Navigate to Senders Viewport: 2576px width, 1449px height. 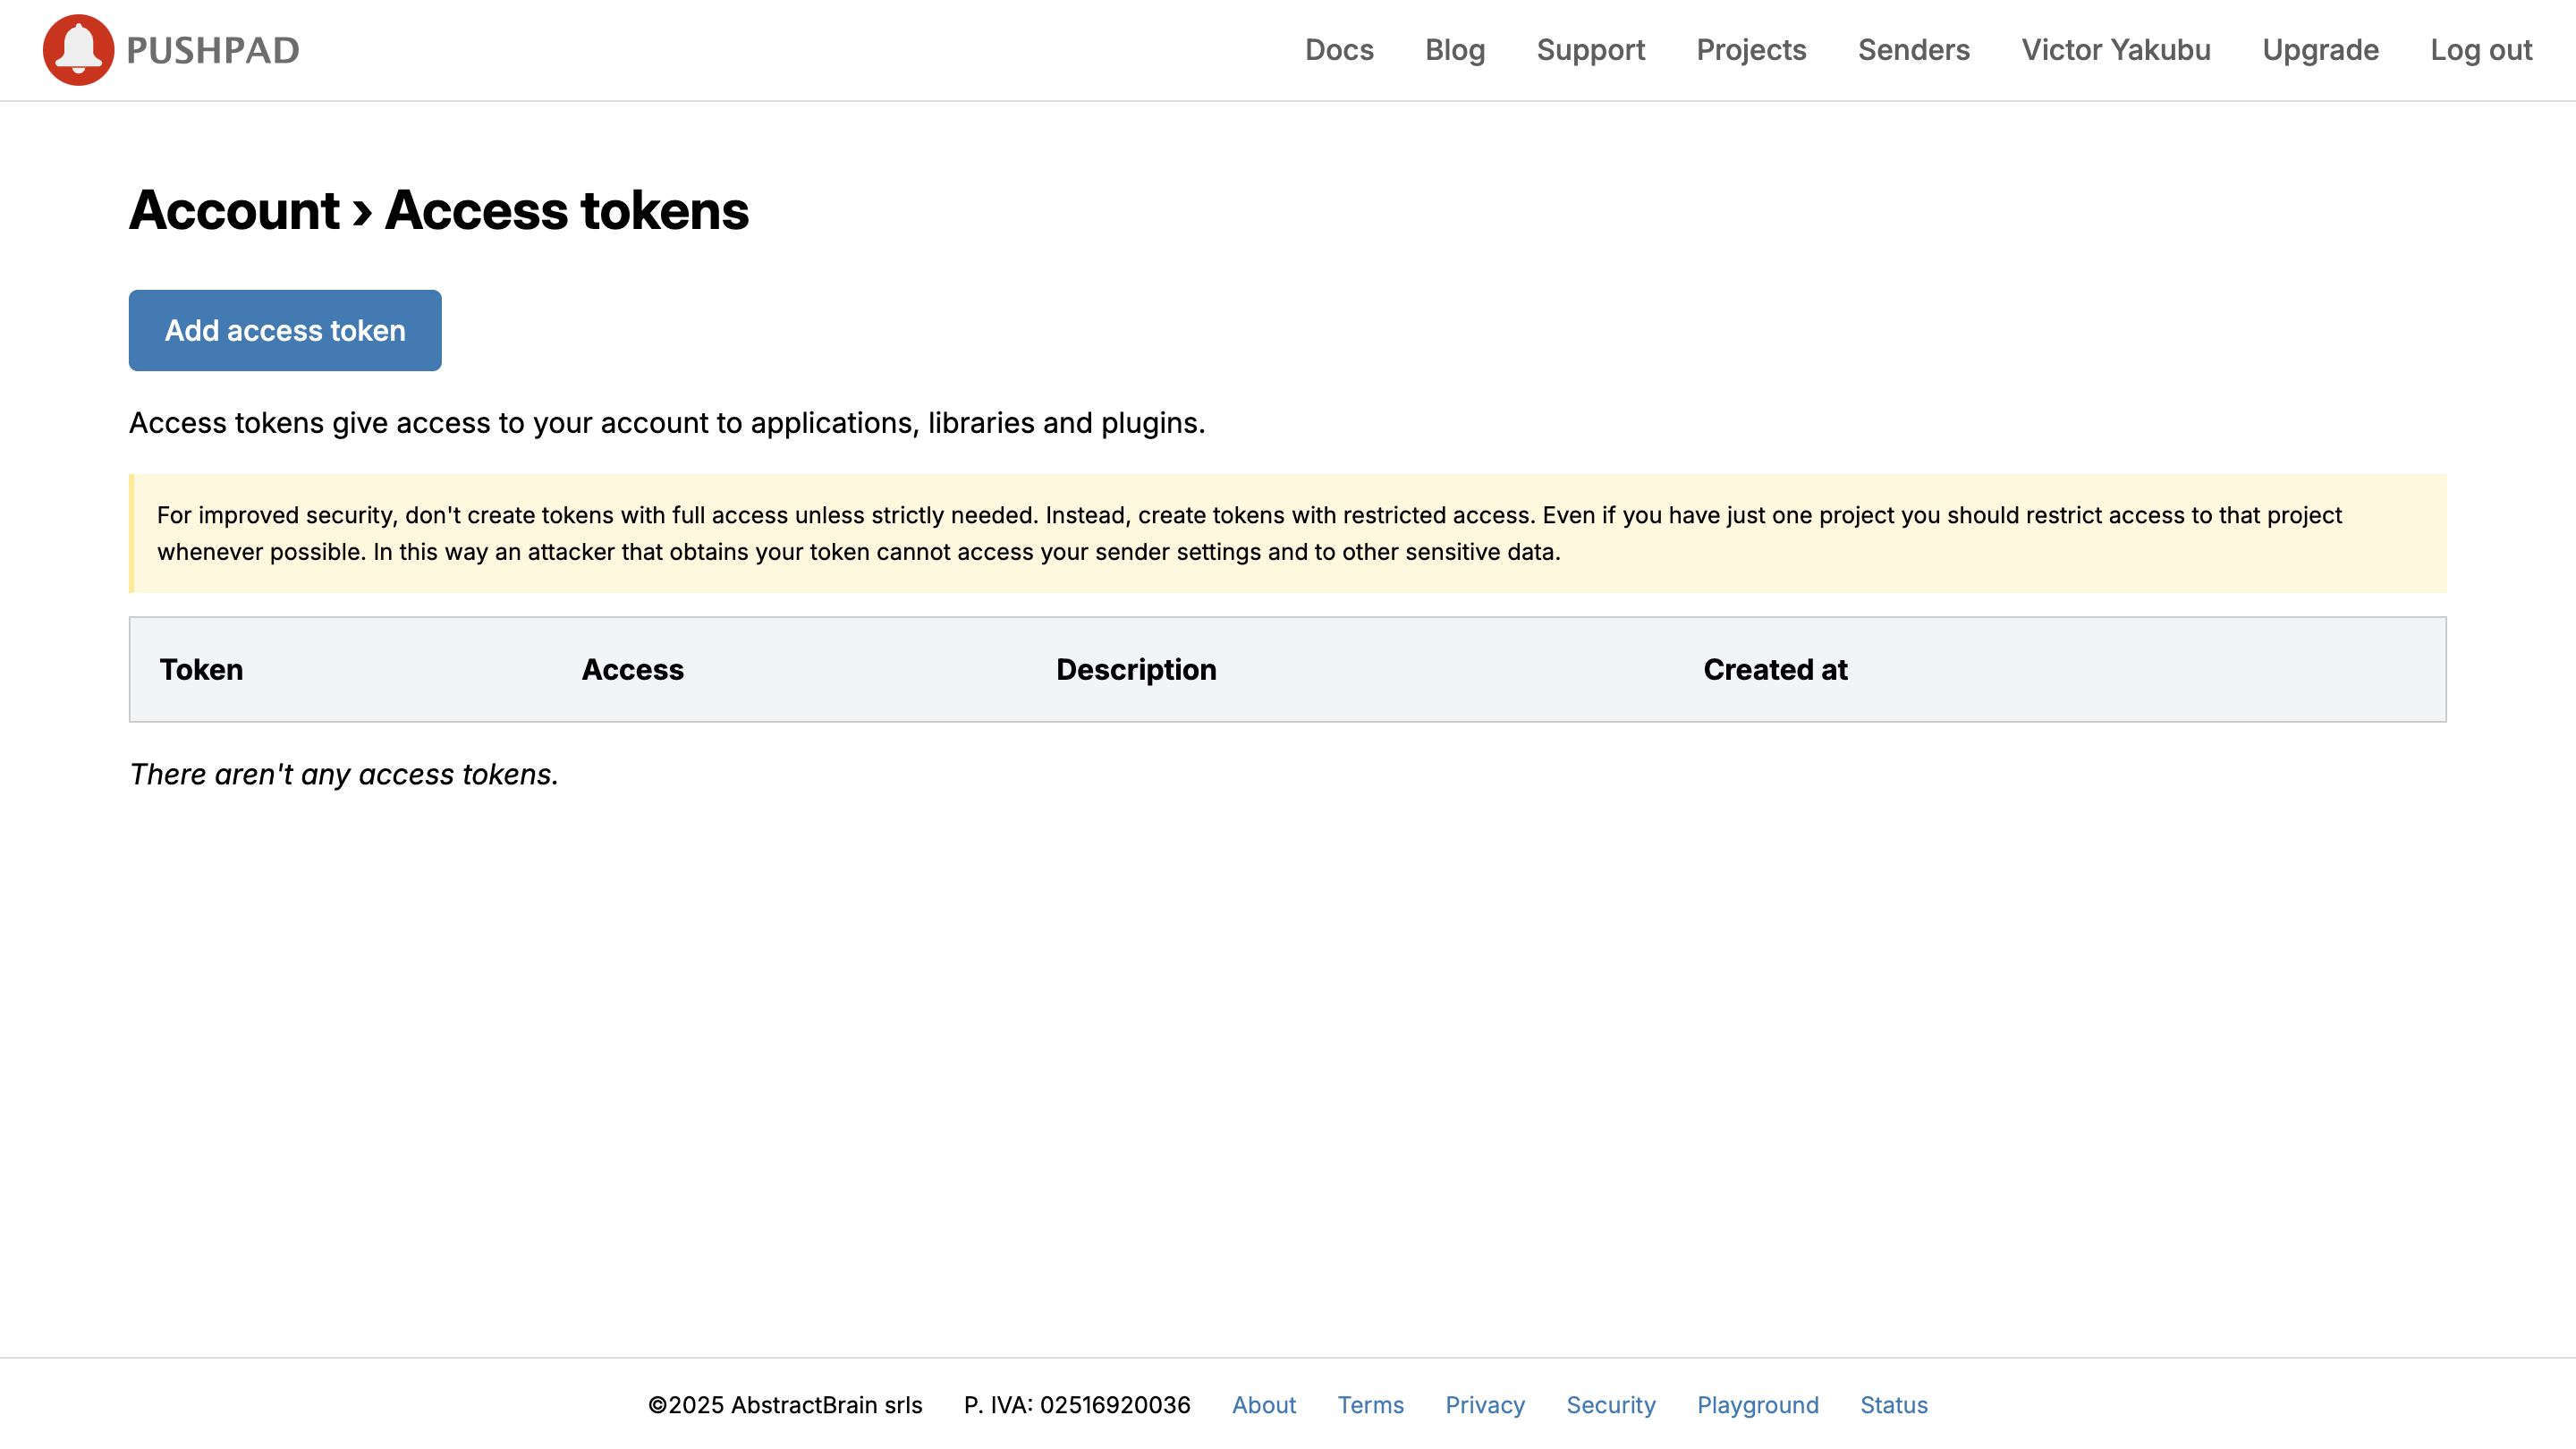click(1913, 49)
